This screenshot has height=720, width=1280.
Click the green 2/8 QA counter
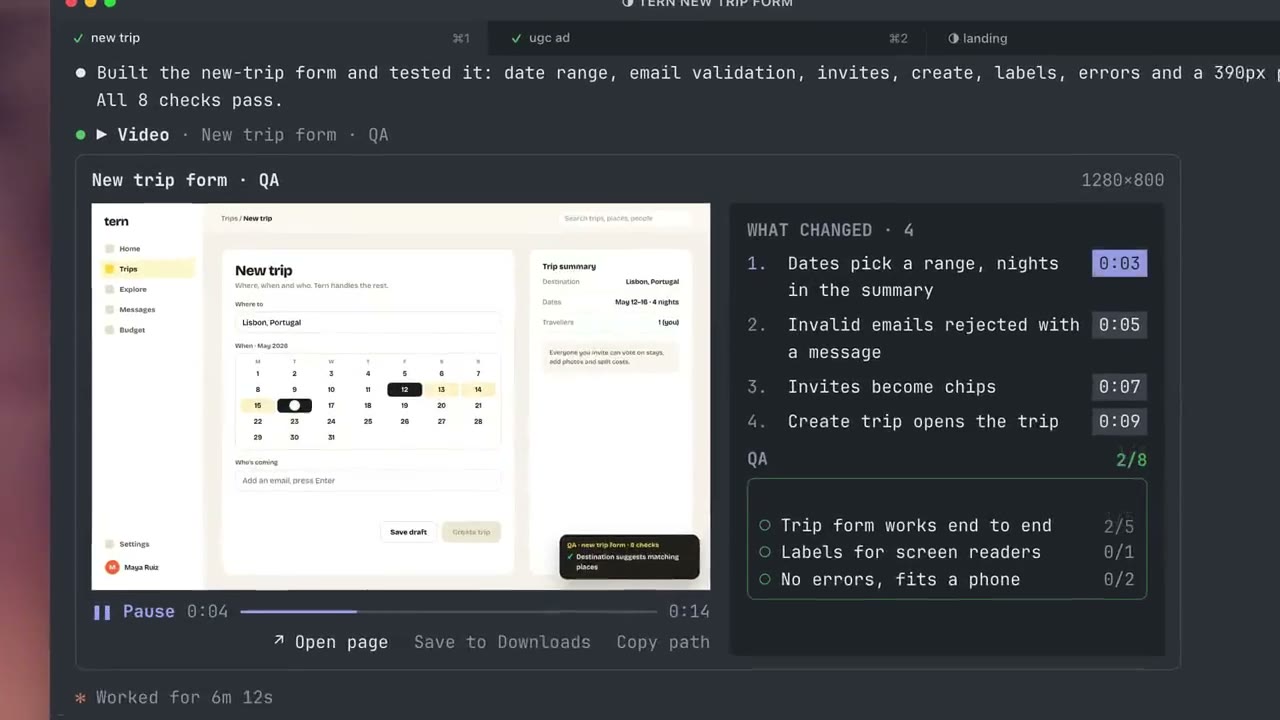(1131, 460)
